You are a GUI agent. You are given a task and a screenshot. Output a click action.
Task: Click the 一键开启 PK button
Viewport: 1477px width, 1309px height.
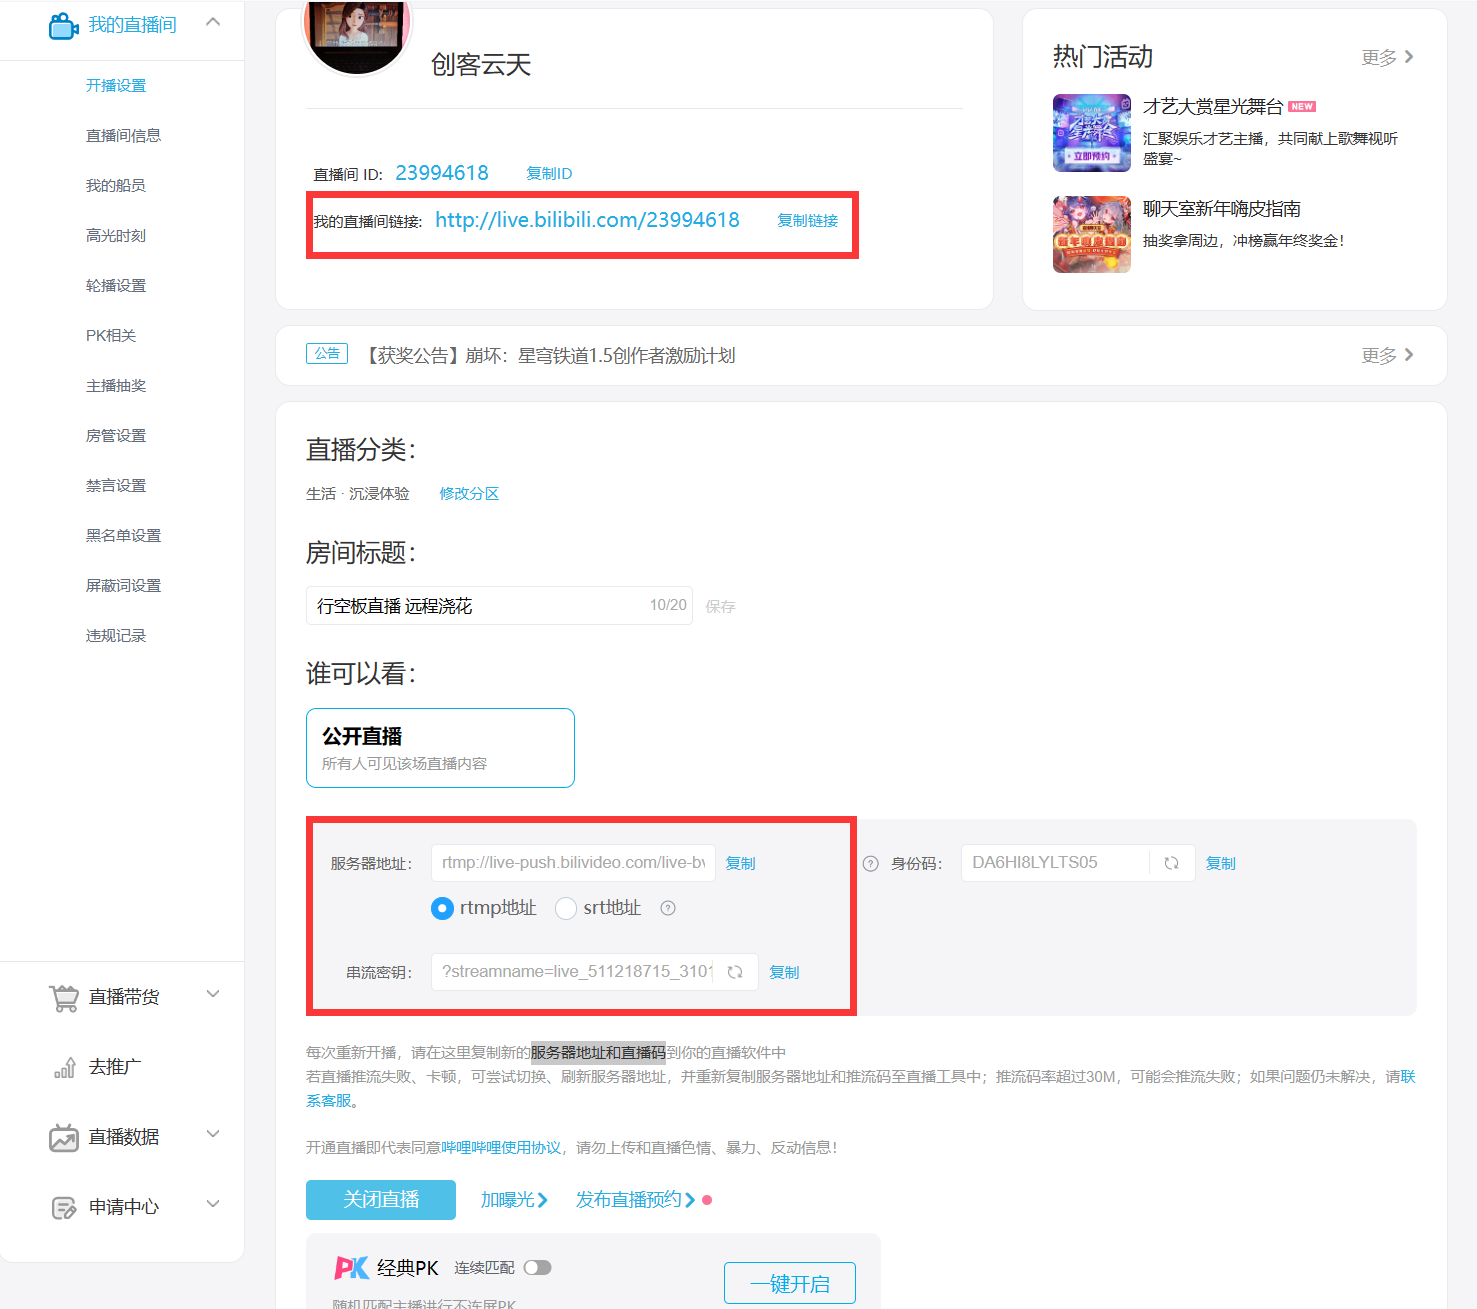coord(790,1283)
